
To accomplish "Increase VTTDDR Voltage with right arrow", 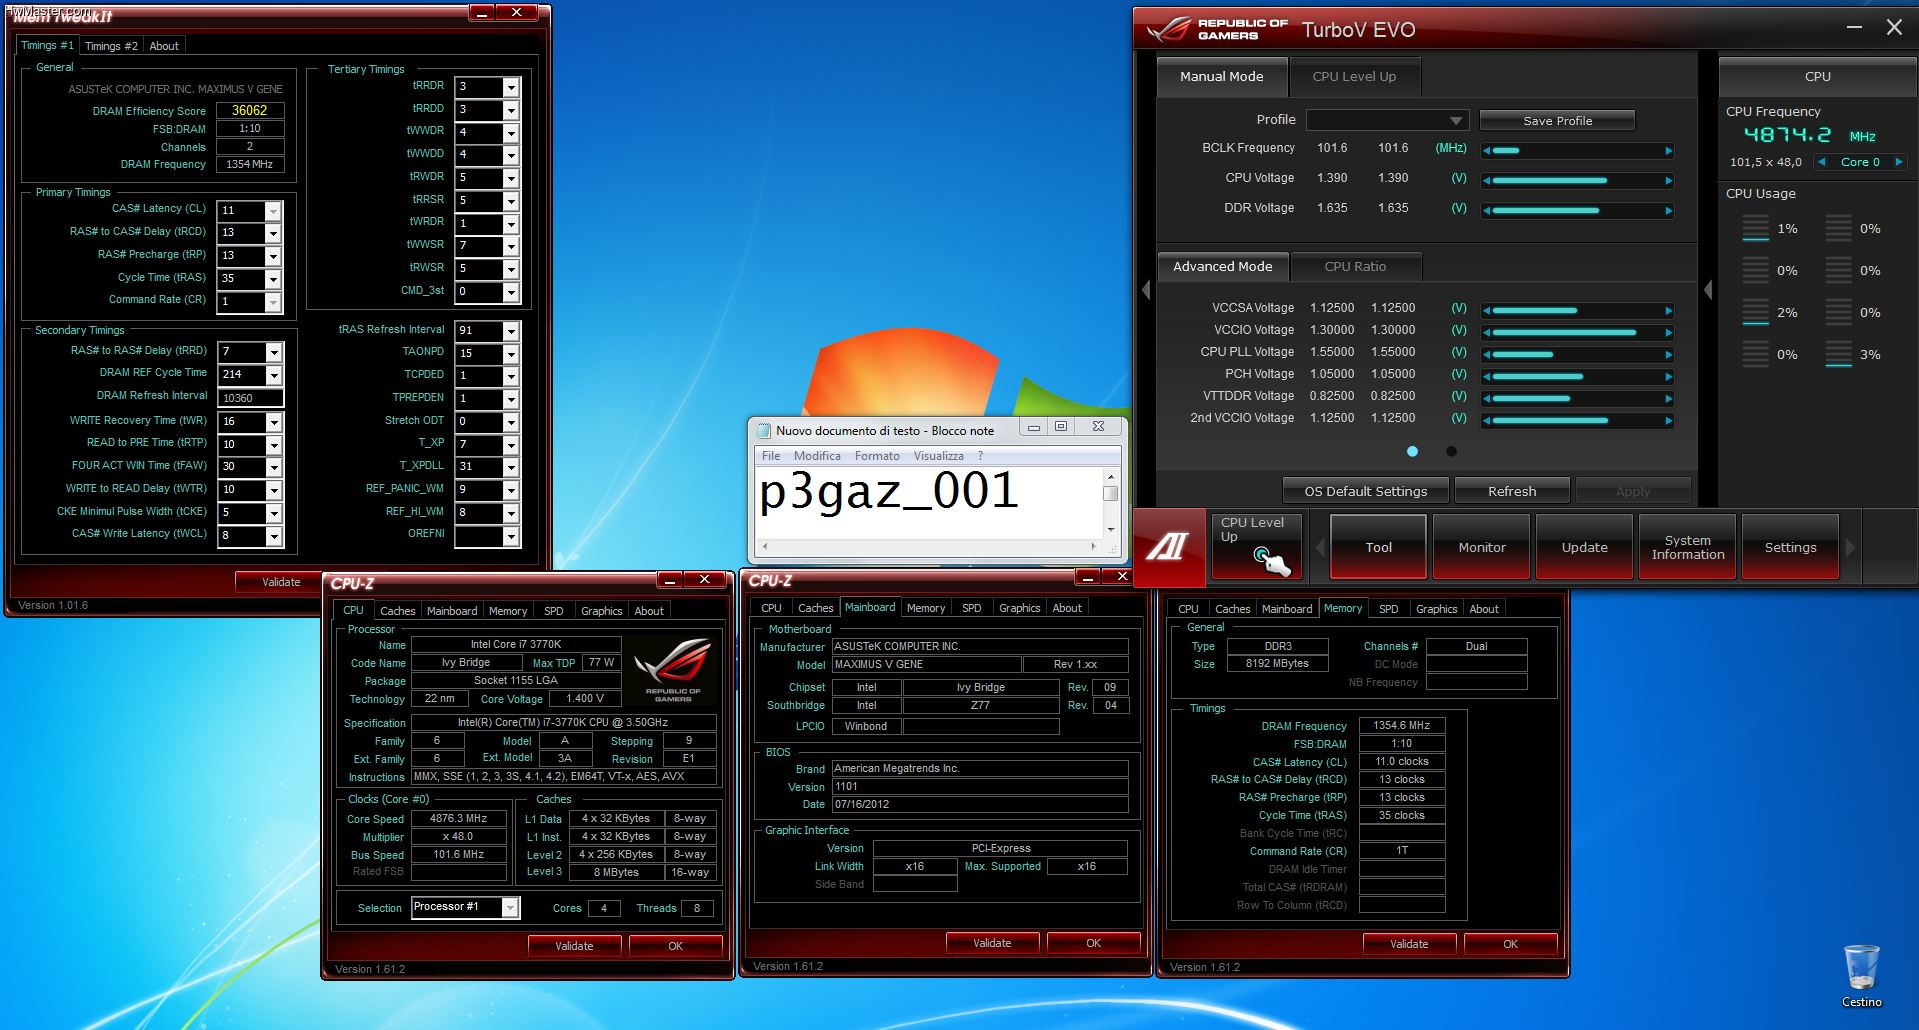I will [x=1668, y=399].
